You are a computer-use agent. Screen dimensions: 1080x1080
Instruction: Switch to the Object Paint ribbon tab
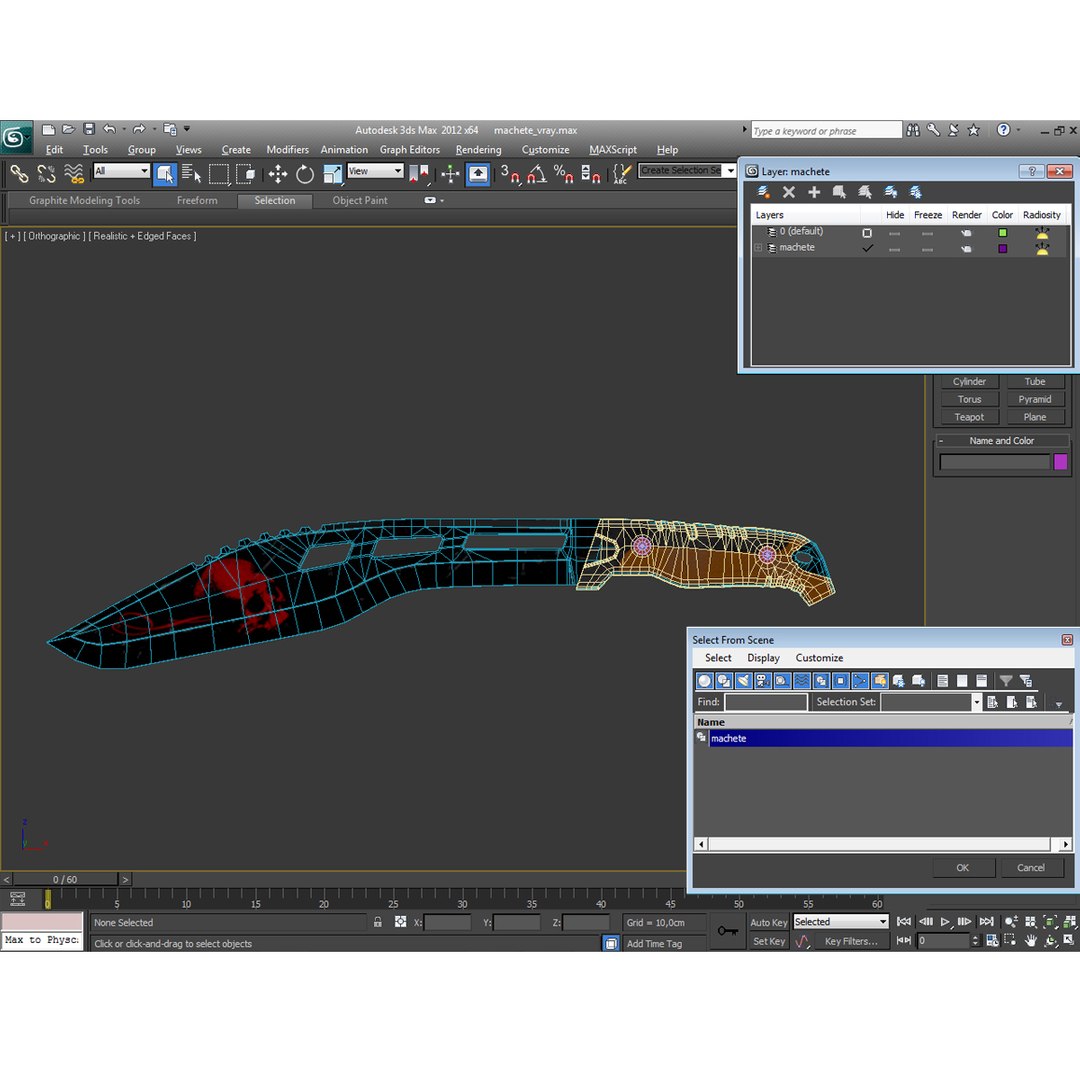point(360,200)
